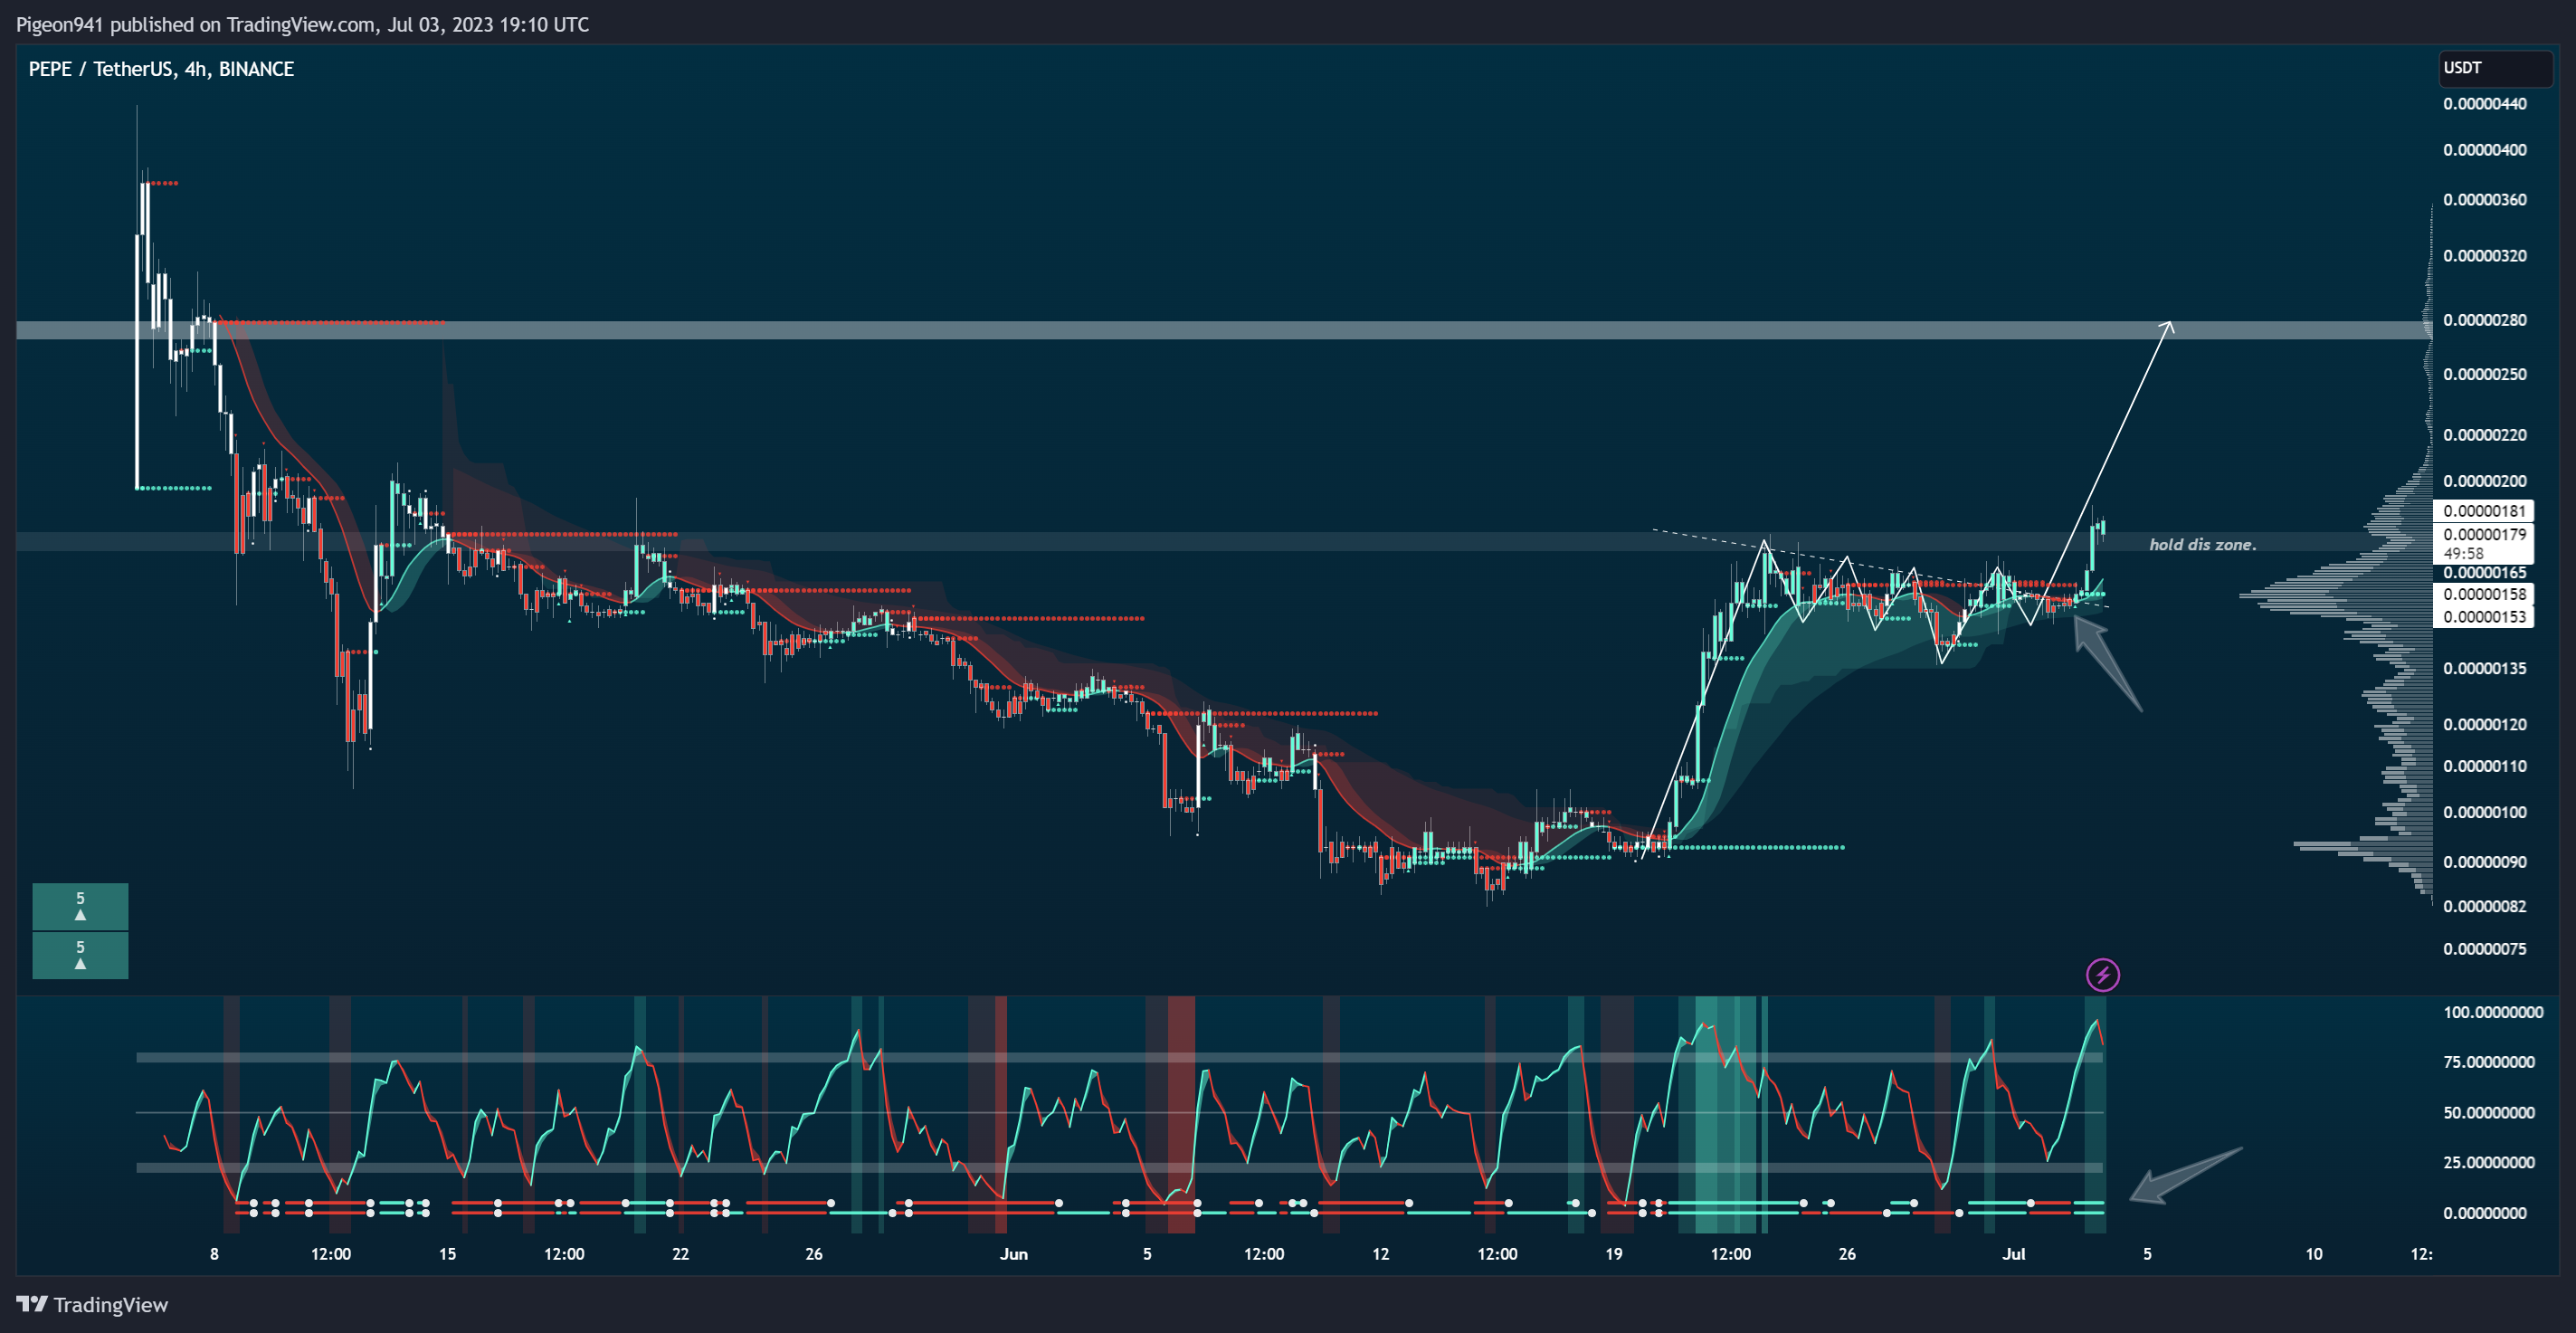
Task: Click the 0.00000220 price axis value
Action: (x=2484, y=435)
